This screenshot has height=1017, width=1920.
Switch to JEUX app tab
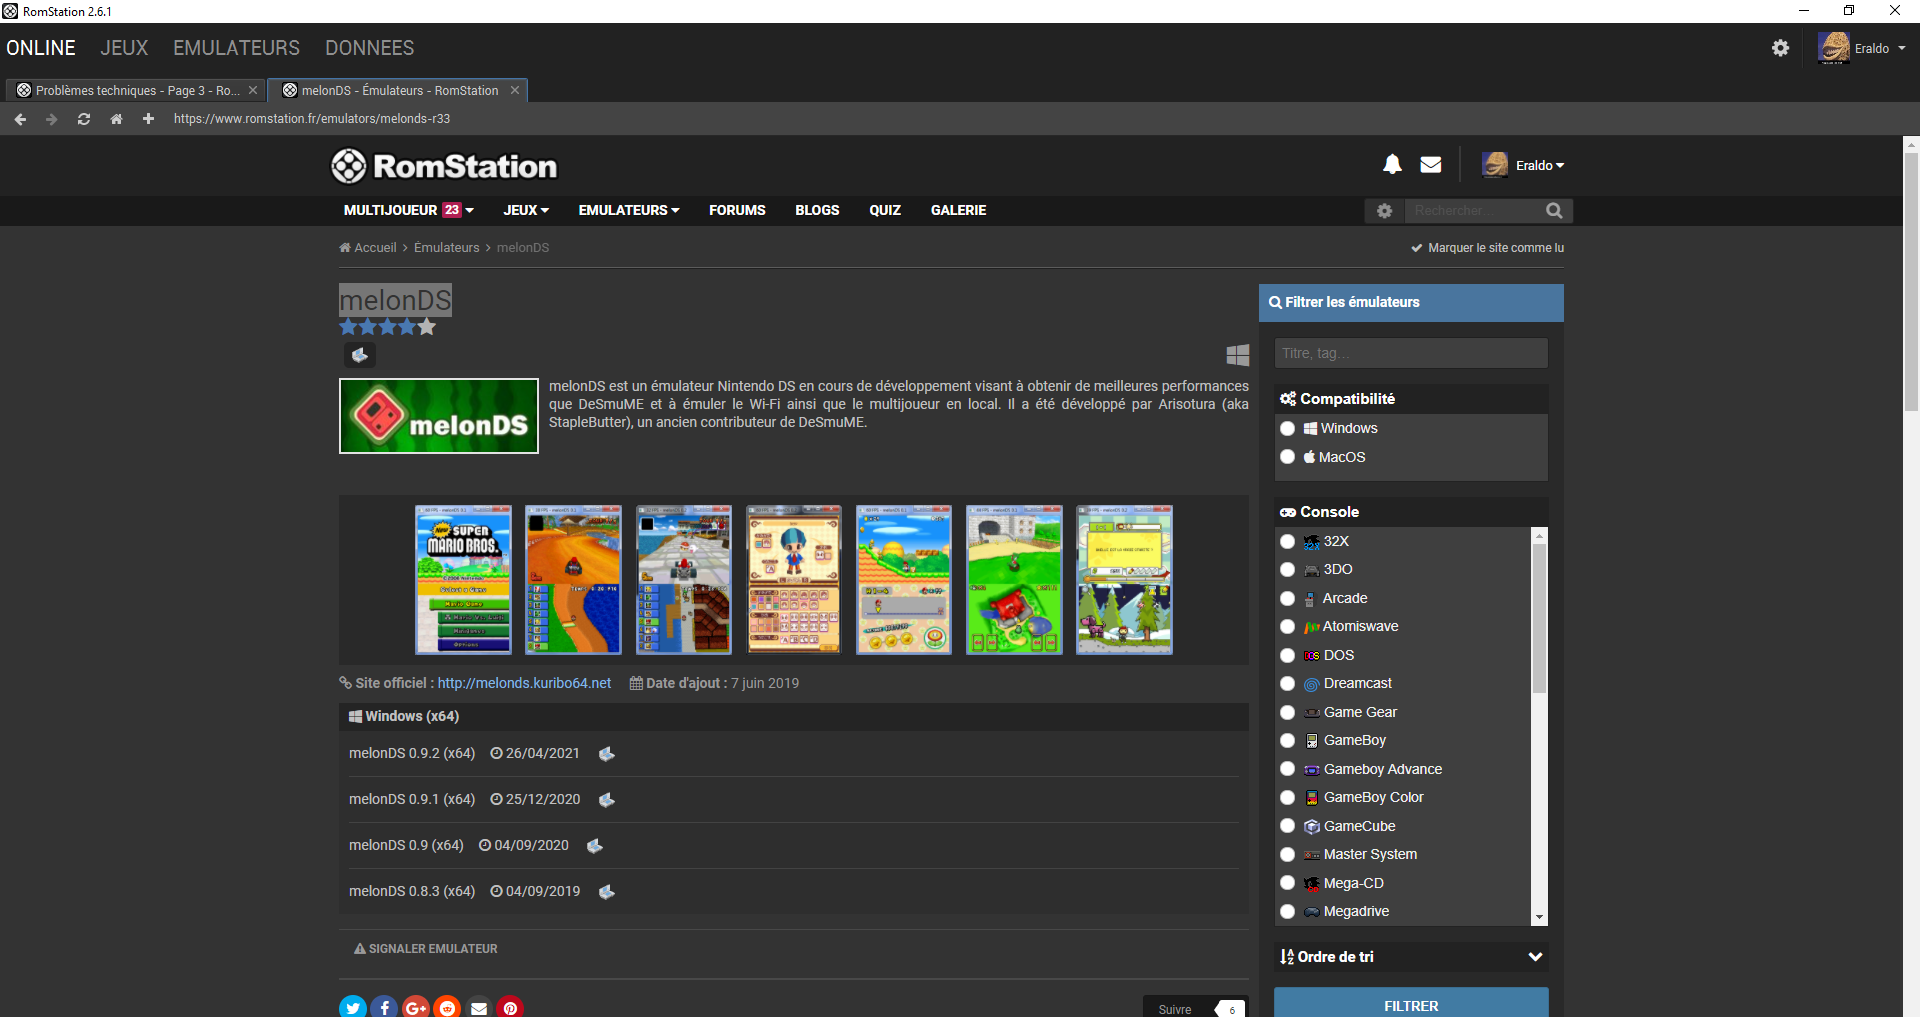pos(124,48)
